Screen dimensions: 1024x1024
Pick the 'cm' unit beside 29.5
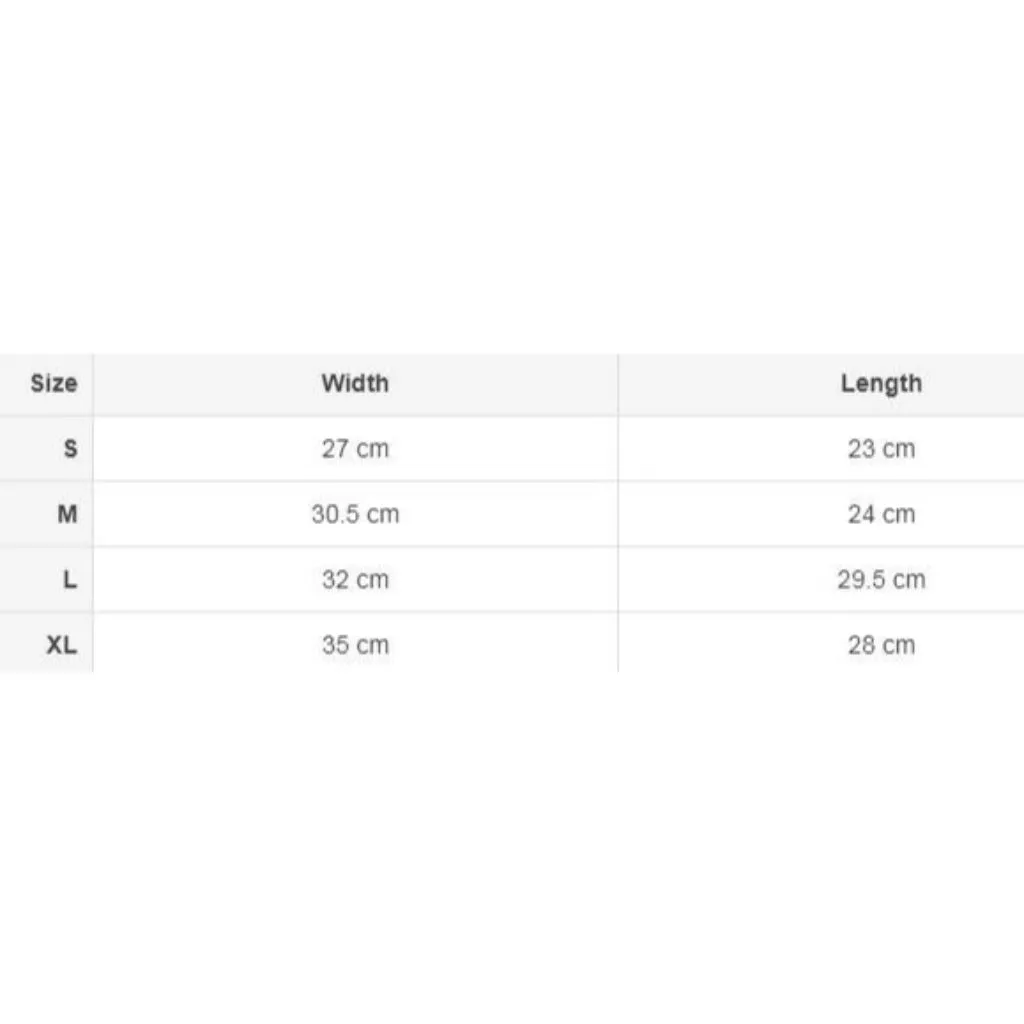(x=909, y=581)
